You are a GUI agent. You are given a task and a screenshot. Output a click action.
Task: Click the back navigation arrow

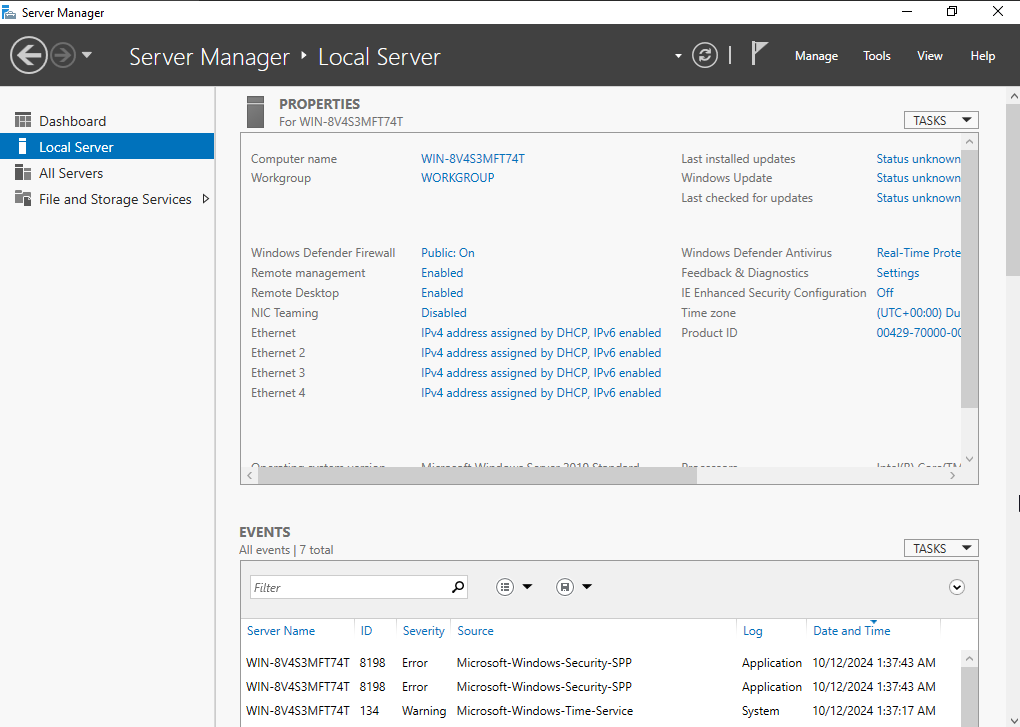(x=29, y=55)
